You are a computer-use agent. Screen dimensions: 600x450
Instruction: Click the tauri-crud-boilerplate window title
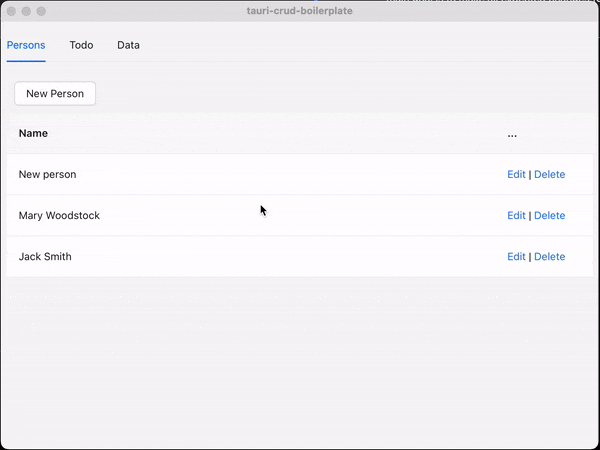coord(299,11)
